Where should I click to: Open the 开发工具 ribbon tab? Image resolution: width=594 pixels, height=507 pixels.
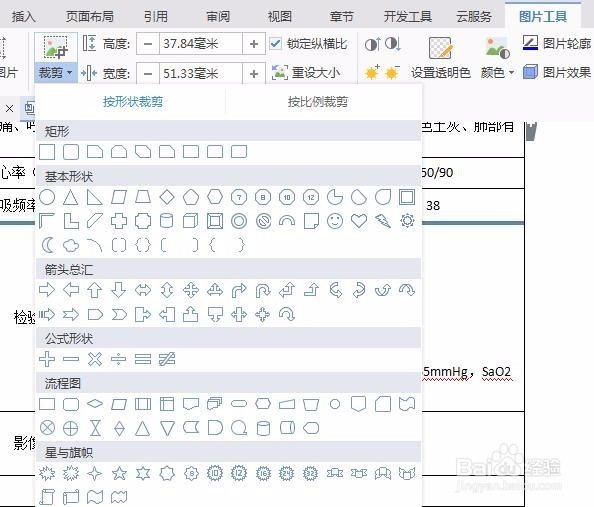tap(408, 17)
